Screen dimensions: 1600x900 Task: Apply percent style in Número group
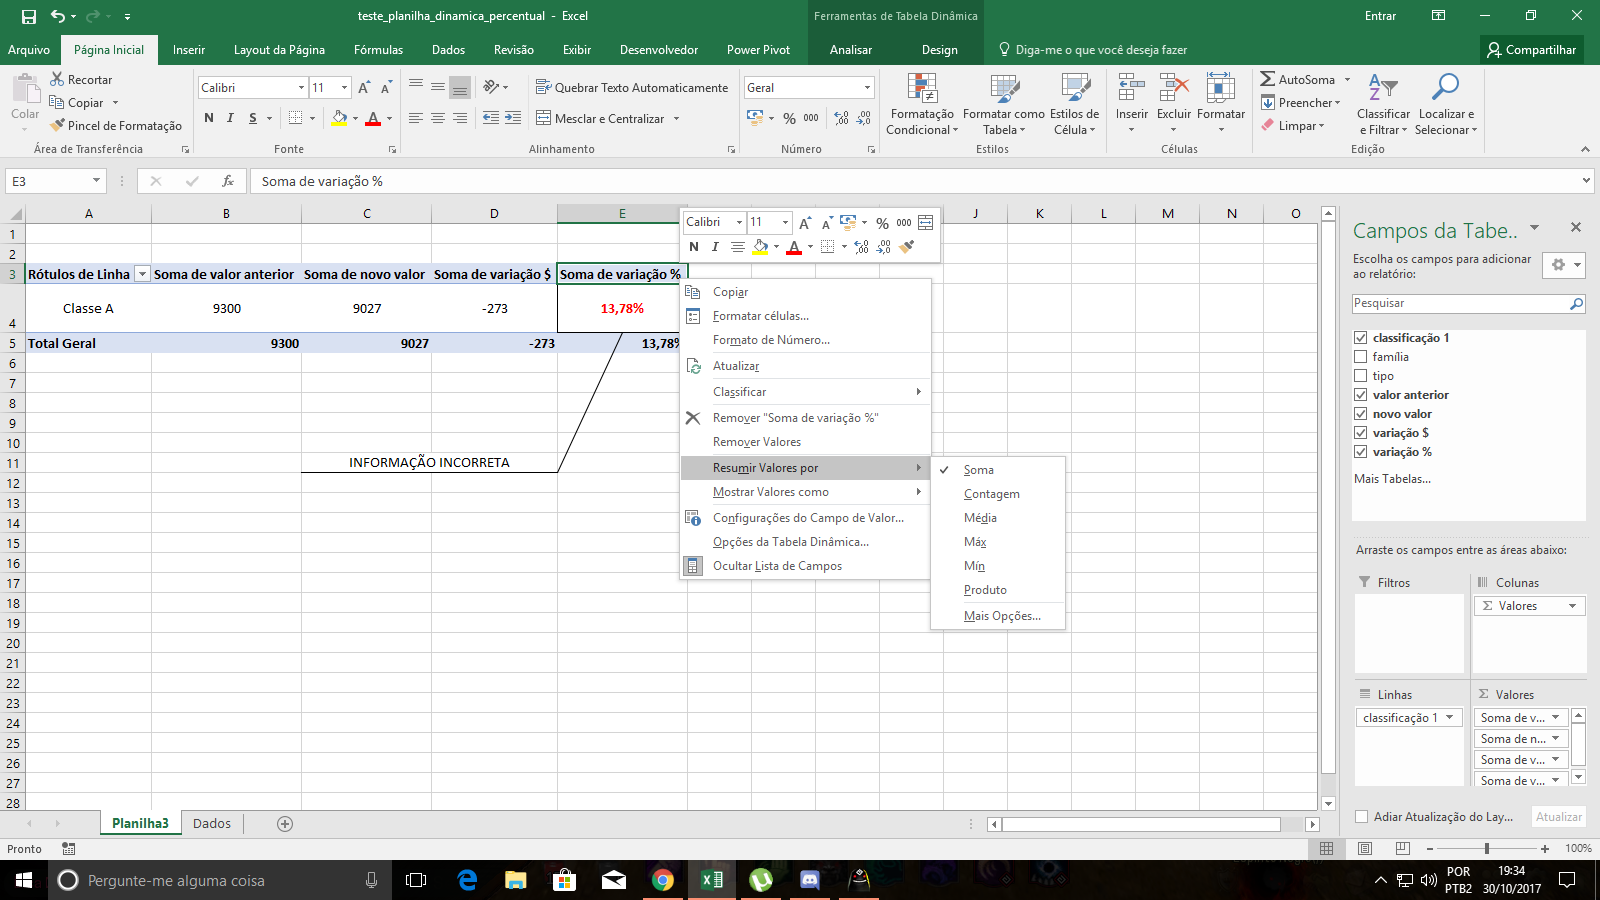coord(789,118)
